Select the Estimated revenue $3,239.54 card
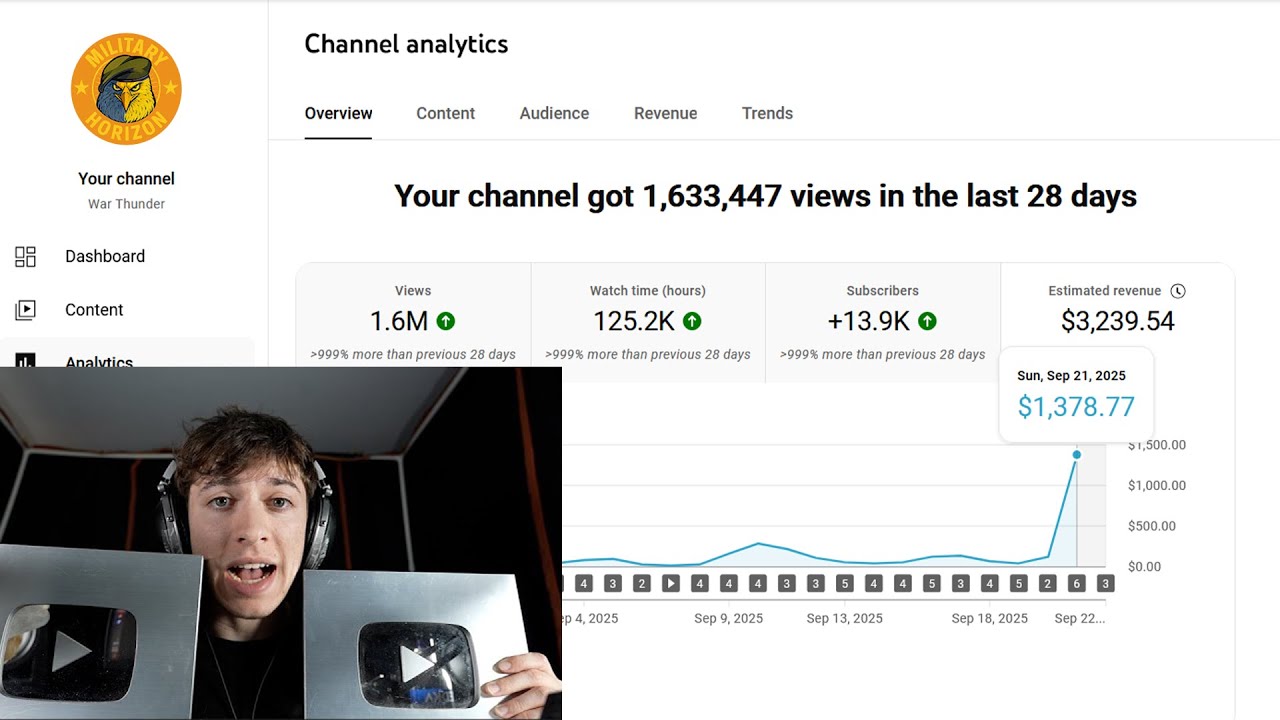 coord(1117,310)
